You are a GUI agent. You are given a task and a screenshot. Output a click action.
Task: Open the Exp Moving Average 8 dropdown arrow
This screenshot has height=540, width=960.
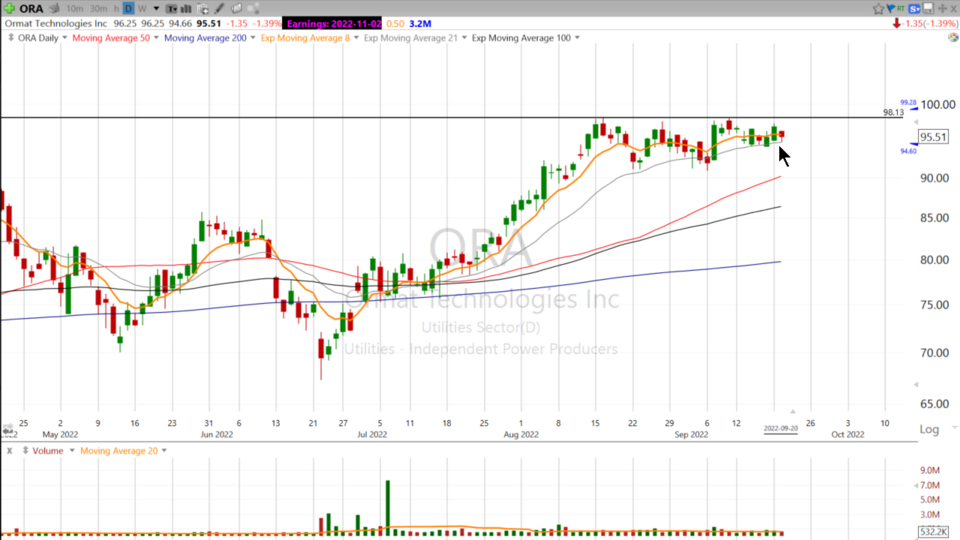356,38
